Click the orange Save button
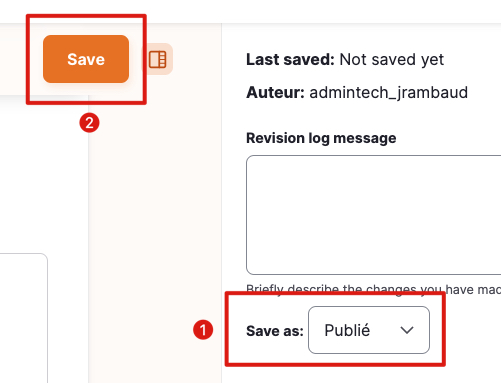Image resolution: width=501 pixels, height=383 pixels. 86,59
